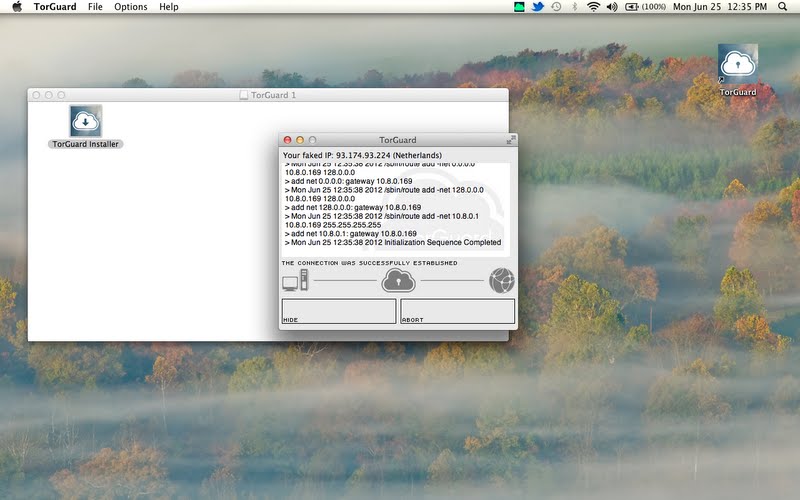Open Time Machine menu bar icon
800x500 pixels.
pyautogui.click(x=556, y=7)
